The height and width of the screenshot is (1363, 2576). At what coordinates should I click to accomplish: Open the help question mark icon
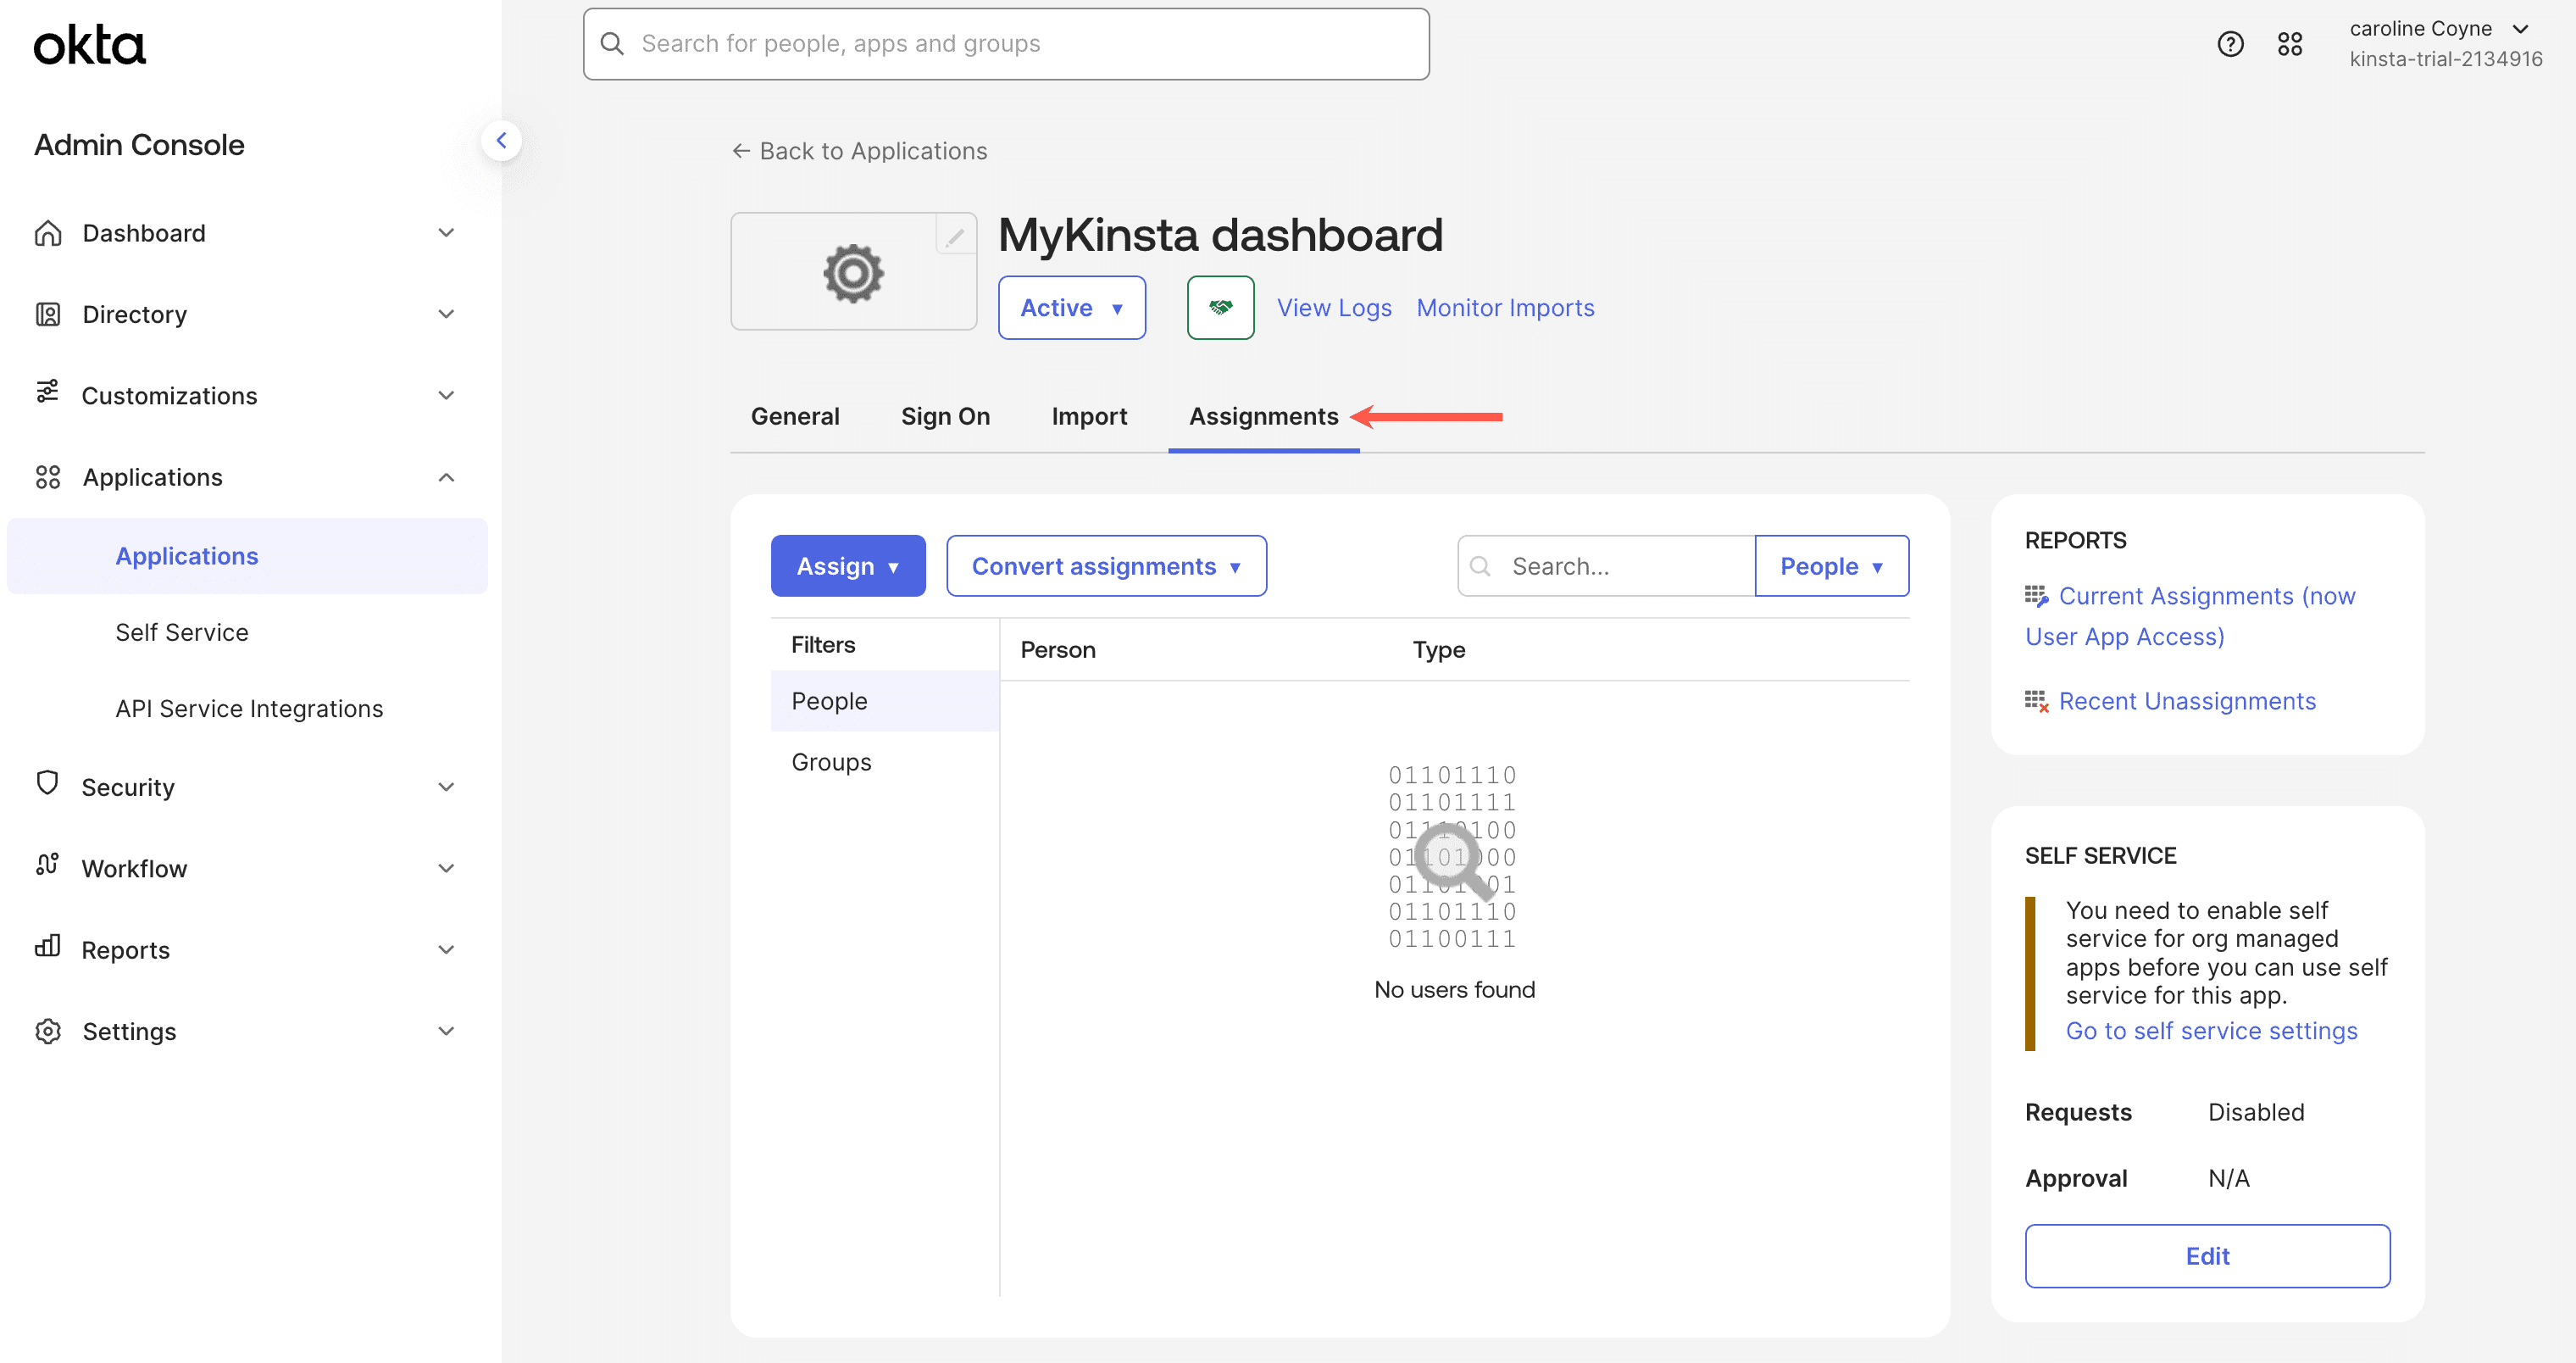tap(2229, 44)
